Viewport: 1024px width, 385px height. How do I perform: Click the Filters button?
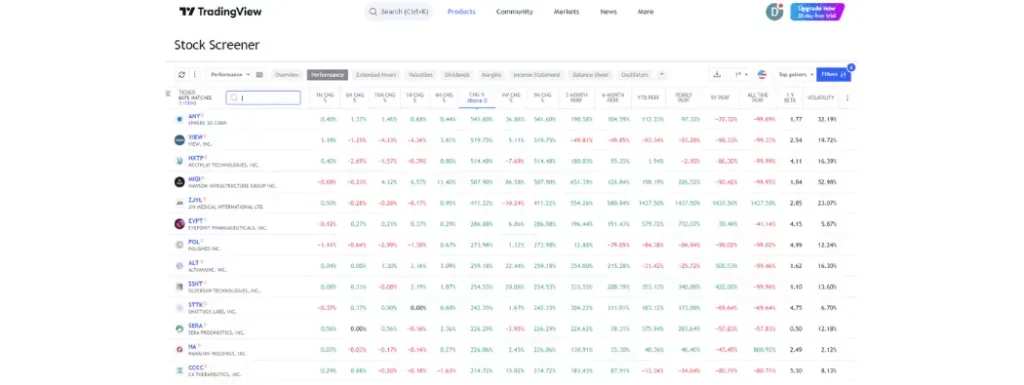(833, 74)
